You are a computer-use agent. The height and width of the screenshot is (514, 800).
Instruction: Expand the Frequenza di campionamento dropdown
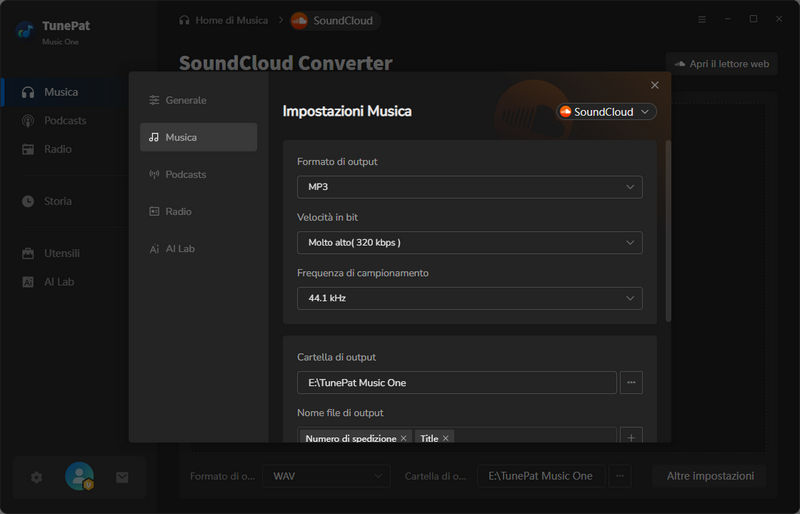pyautogui.click(x=469, y=298)
